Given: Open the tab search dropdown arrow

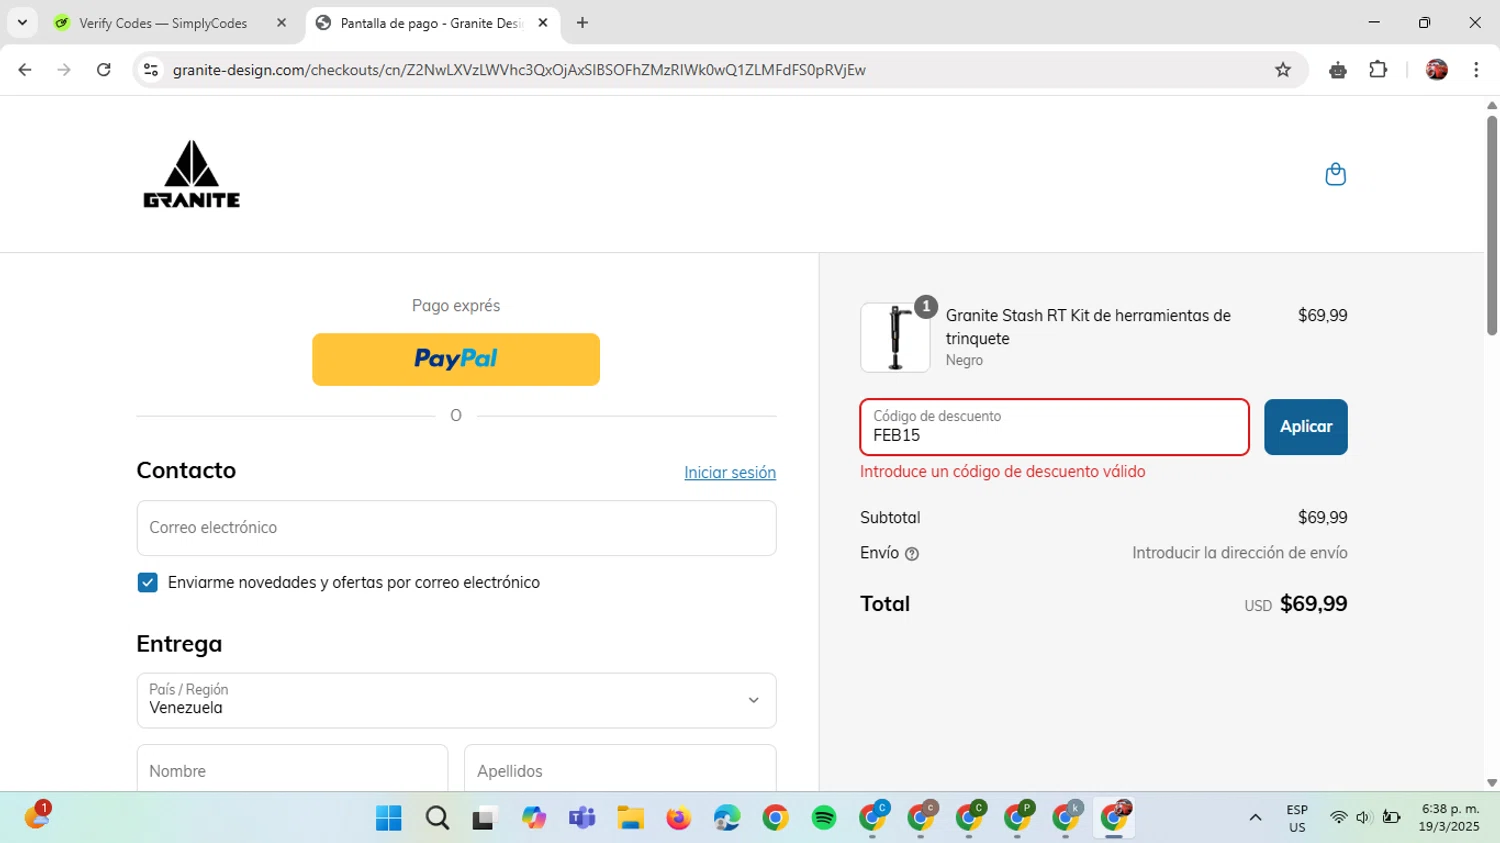Looking at the screenshot, I should coord(22,23).
